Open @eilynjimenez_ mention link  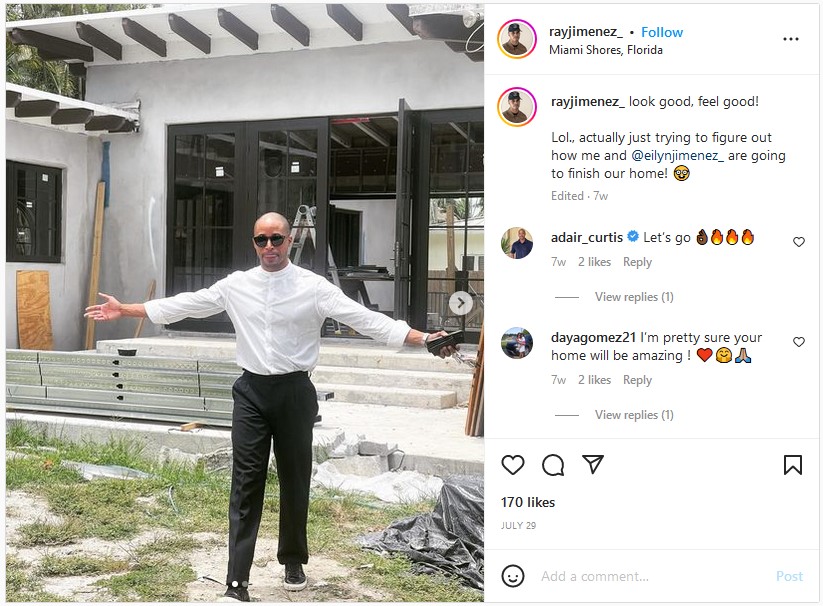point(677,155)
